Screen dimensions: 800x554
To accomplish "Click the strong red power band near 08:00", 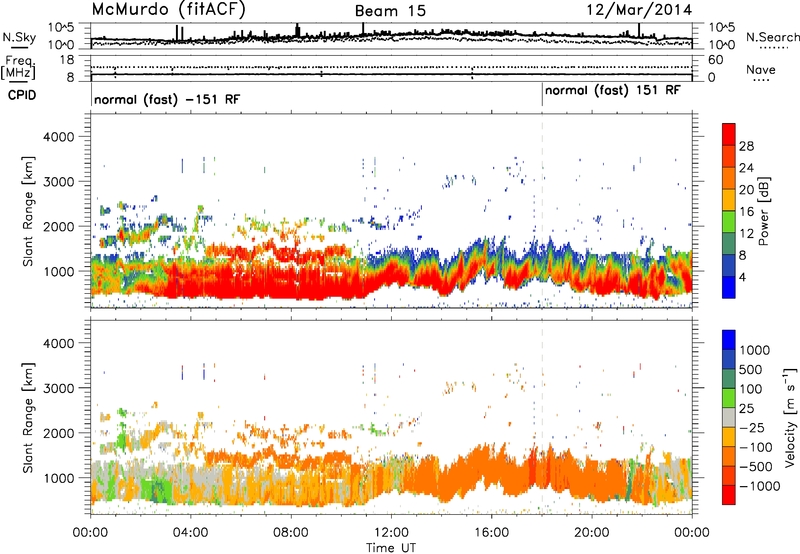I will [291, 286].
